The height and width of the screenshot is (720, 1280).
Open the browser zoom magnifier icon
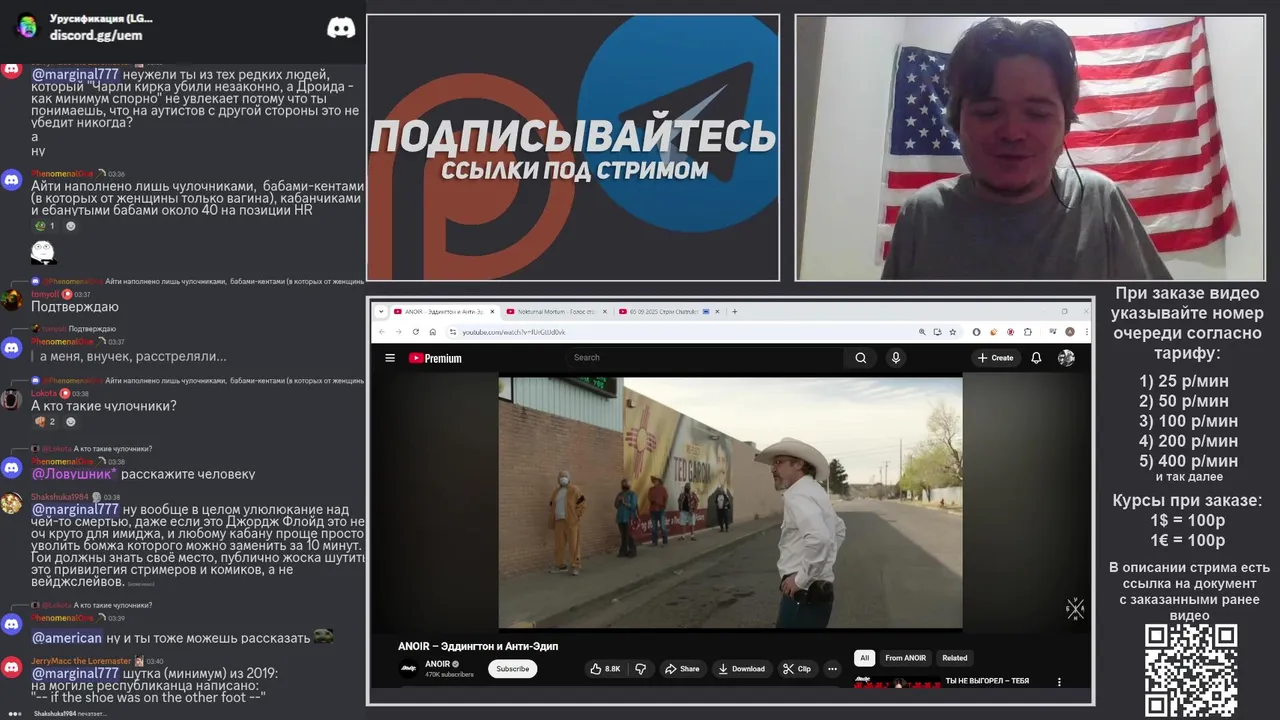click(922, 332)
